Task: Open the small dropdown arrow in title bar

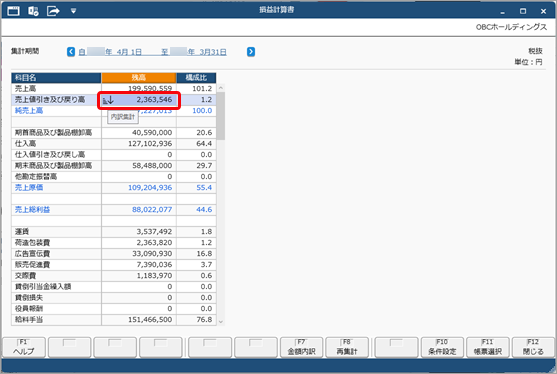Action: coord(73,11)
